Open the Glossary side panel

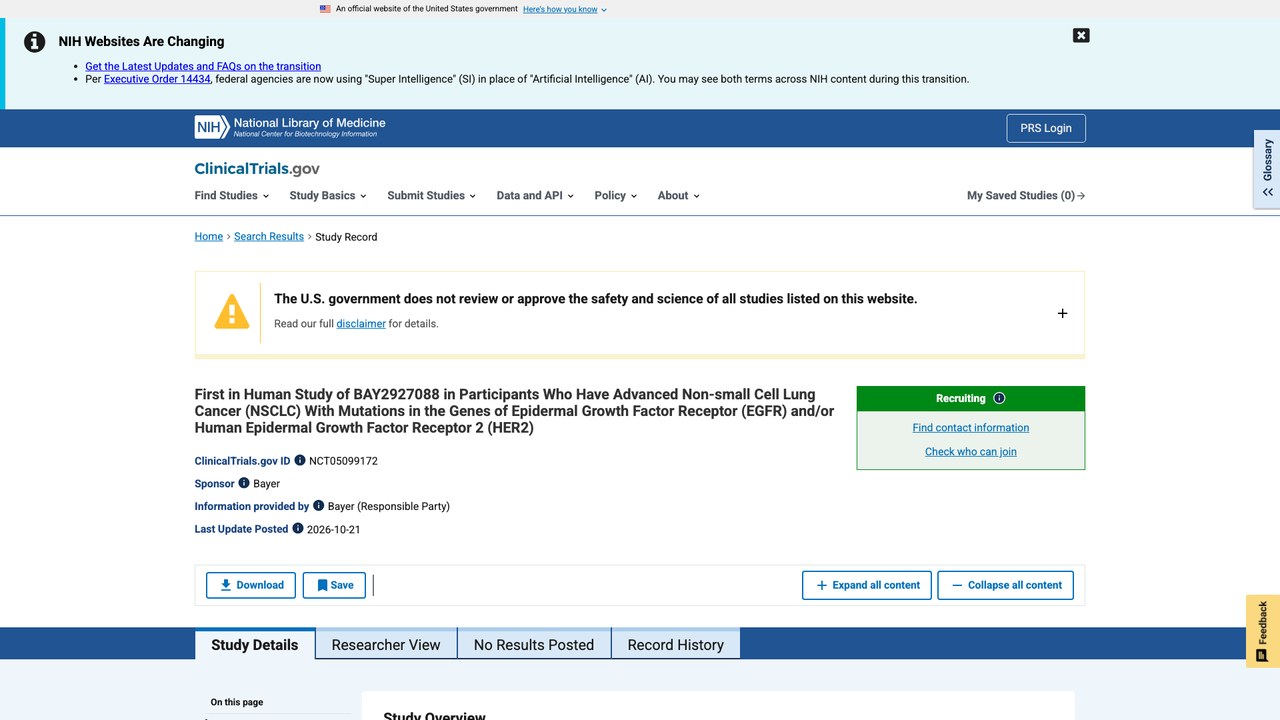[1267, 168]
